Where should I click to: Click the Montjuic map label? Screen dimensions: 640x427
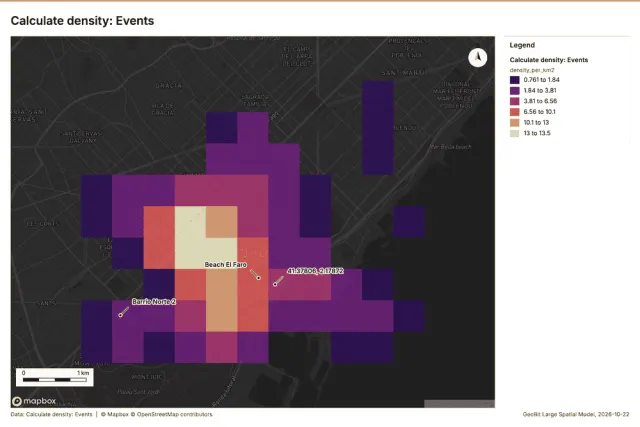(x=146, y=377)
